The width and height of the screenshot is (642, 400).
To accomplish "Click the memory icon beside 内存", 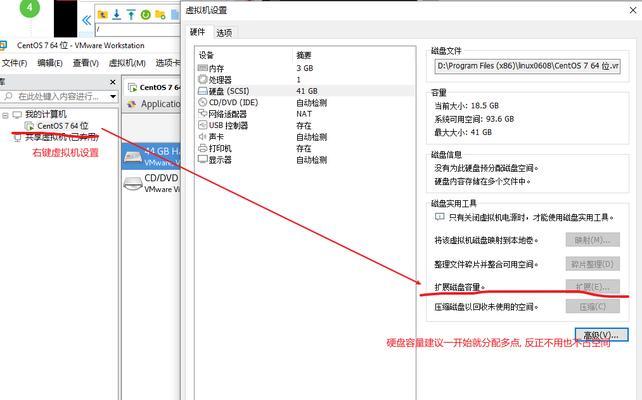I will [x=203, y=68].
